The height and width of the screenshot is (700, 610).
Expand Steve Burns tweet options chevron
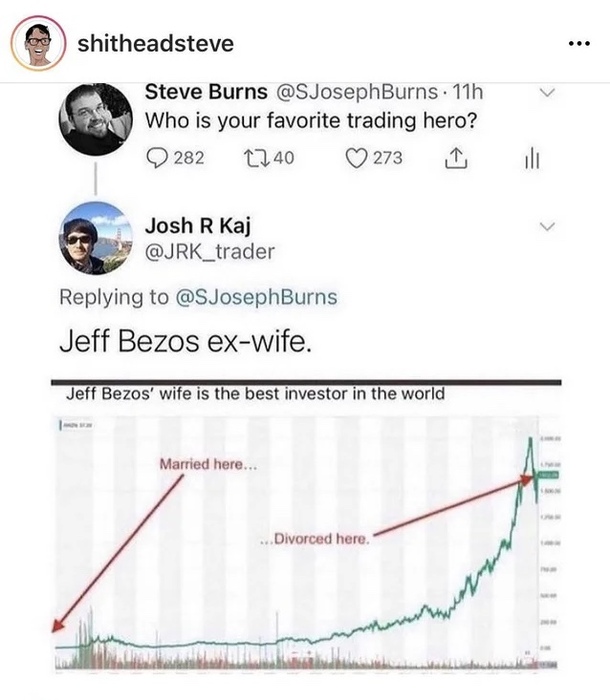pyautogui.click(x=546, y=94)
